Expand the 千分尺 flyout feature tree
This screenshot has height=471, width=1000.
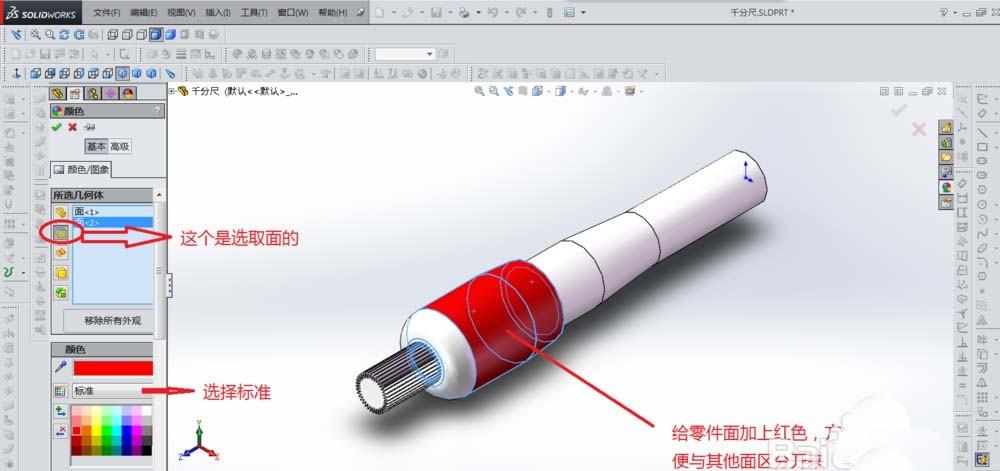pos(172,91)
